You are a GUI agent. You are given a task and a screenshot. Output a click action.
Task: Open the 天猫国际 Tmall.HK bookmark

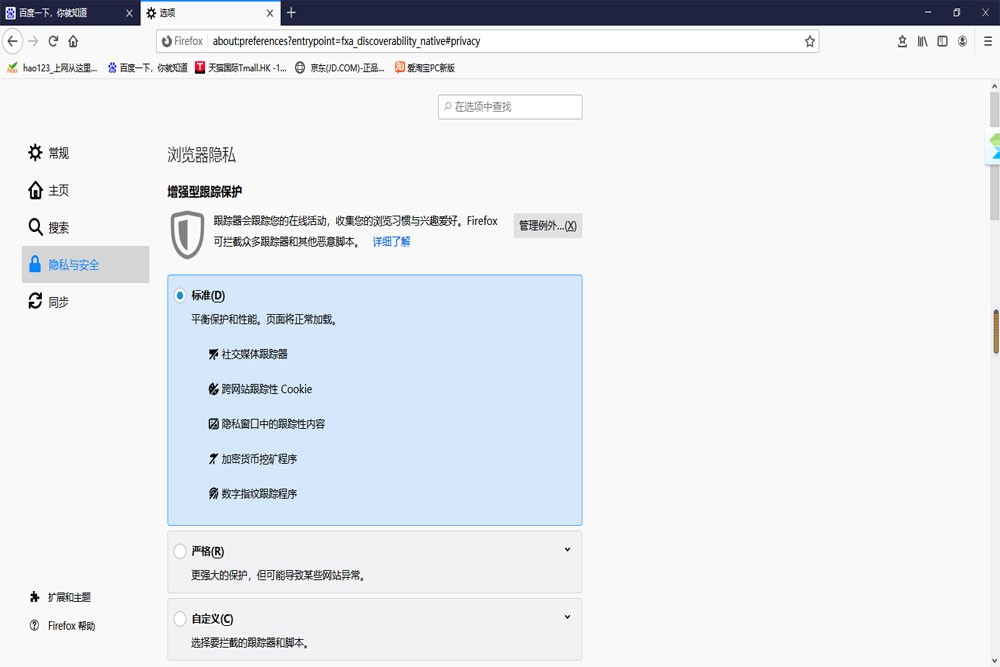pos(241,68)
